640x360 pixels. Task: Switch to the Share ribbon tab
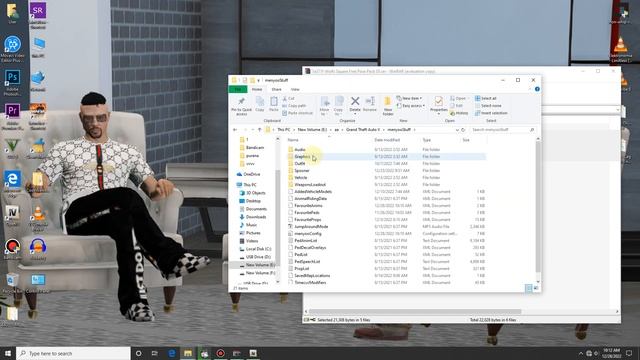[x=276, y=89]
